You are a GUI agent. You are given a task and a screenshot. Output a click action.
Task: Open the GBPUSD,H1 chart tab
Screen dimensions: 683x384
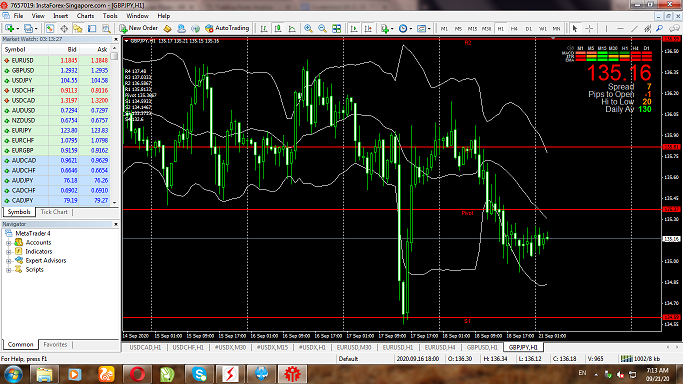click(x=482, y=347)
